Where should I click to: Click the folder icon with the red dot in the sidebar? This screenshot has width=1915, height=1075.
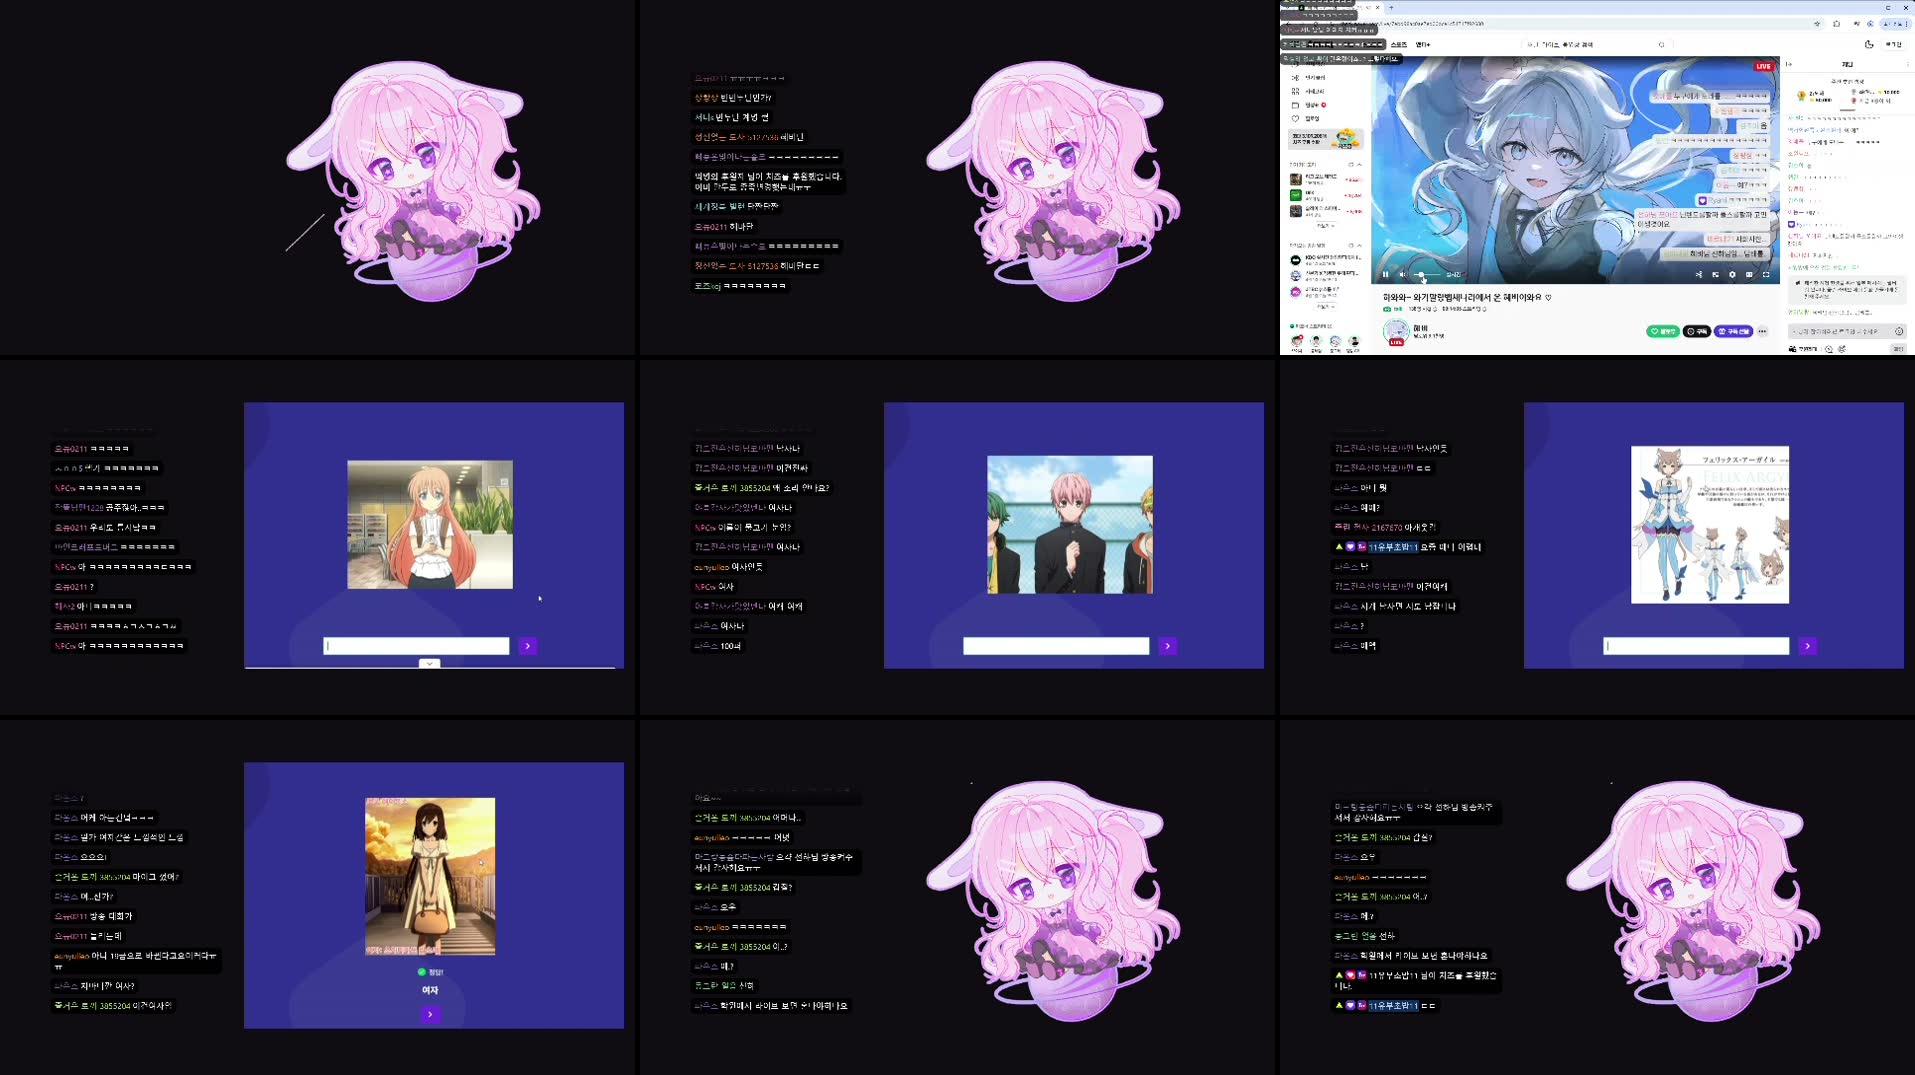pyautogui.click(x=1295, y=105)
